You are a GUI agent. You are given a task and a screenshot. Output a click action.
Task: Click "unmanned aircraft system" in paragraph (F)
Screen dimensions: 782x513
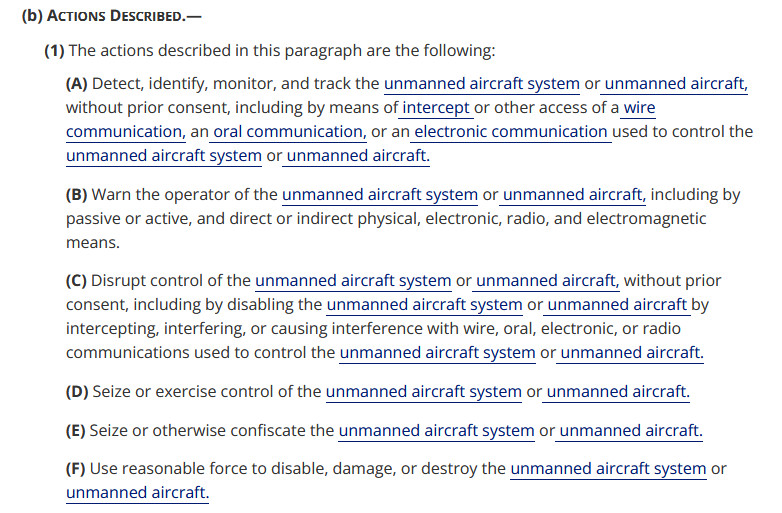[x=608, y=468]
